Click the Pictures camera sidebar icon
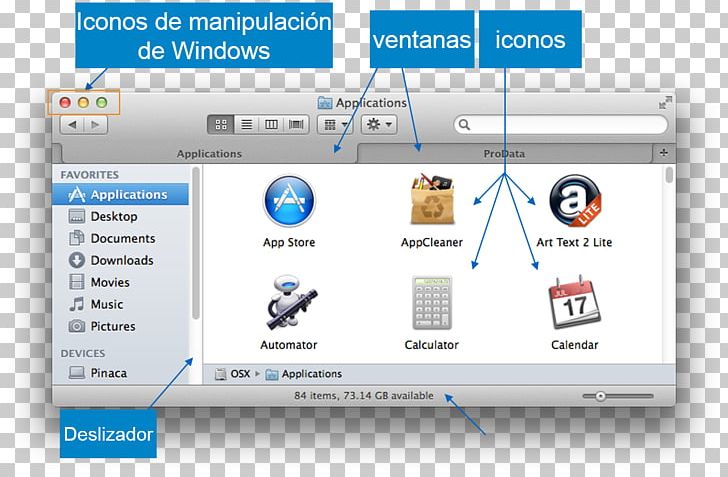The width and height of the screenshot is (728, 477). click(77, 327)
